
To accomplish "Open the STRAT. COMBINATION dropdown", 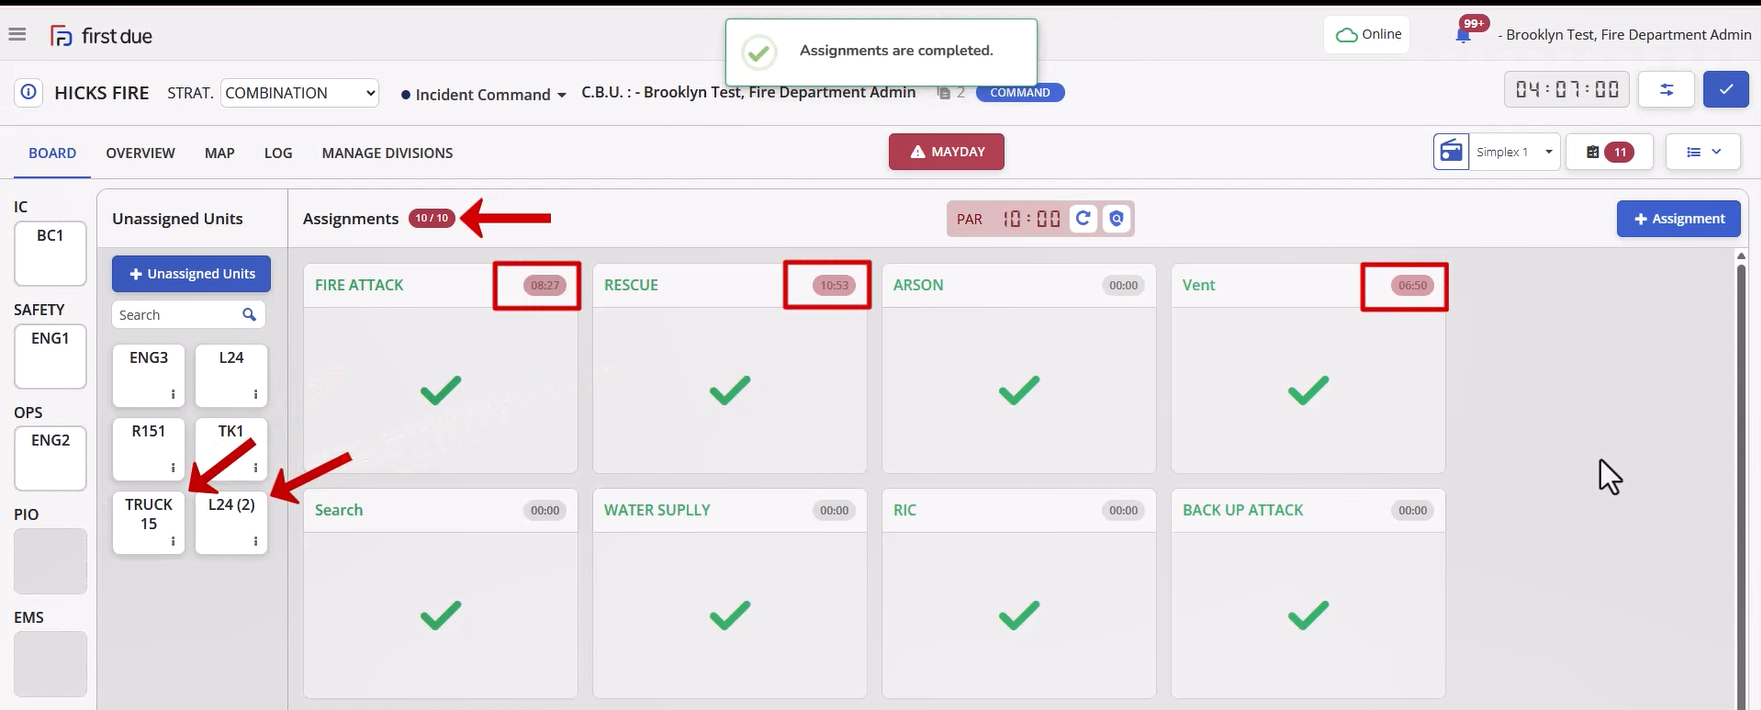I will click(299, 93).
